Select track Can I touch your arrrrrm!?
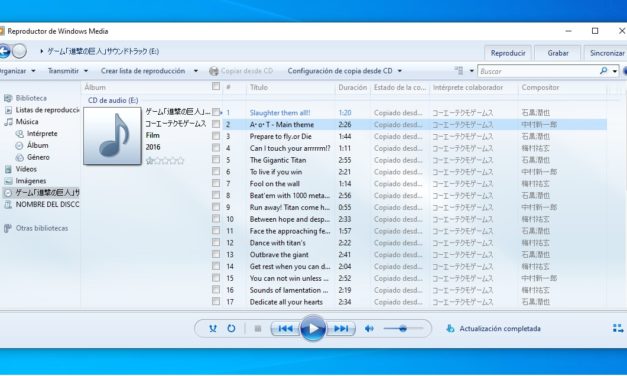The width and height of the screenshot is (627, 376). 290,148
